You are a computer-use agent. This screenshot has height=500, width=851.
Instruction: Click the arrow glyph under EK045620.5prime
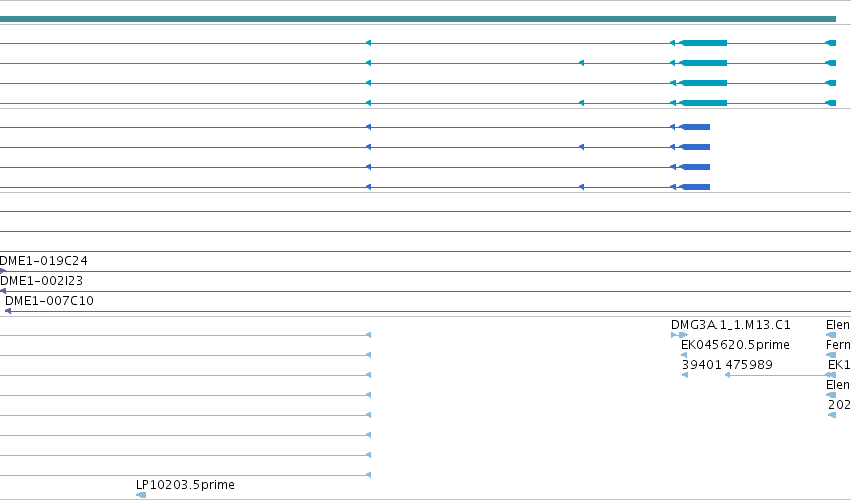[x=684, y=355]
